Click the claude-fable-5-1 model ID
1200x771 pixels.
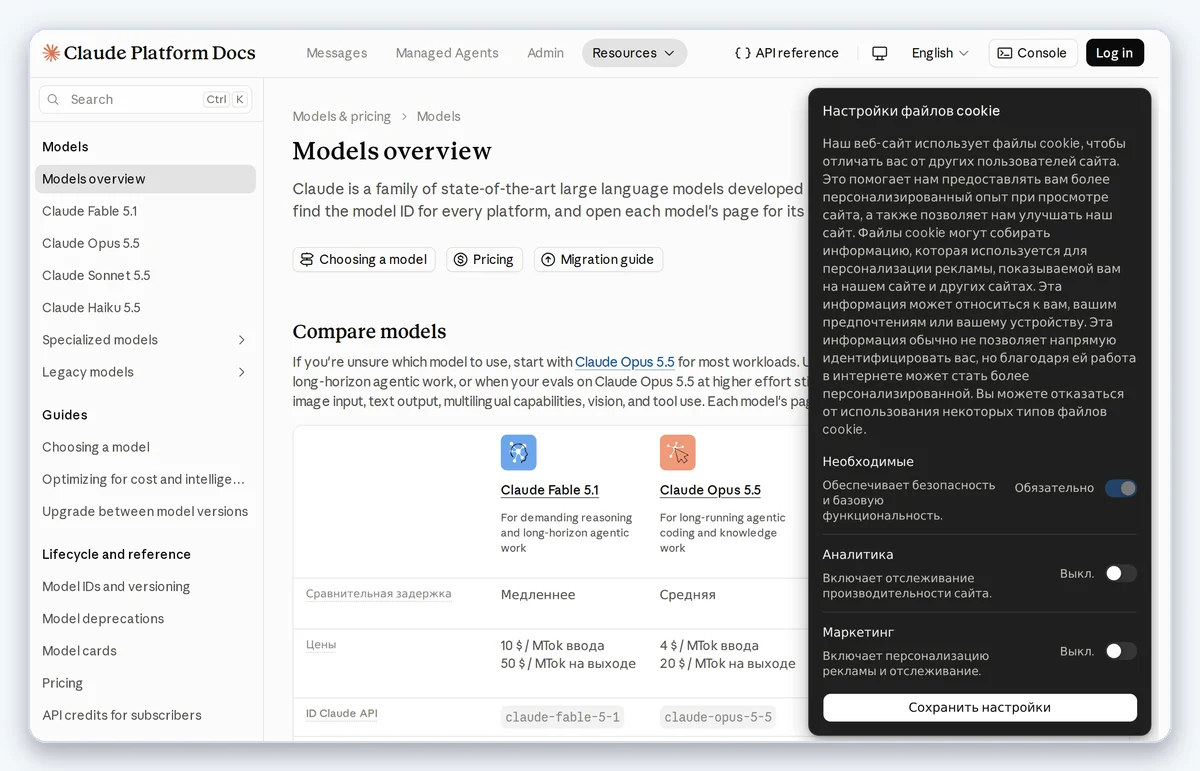coord(562,717)
